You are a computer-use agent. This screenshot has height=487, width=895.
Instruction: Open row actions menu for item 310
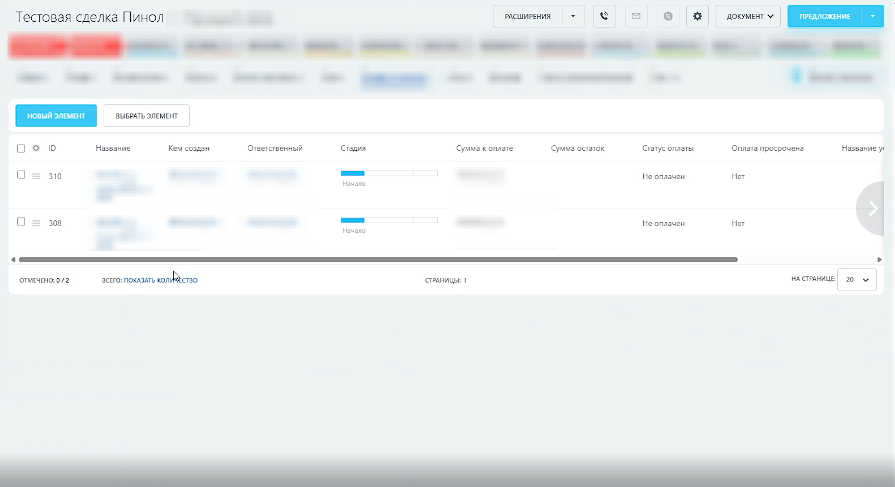tap(36, 176)
